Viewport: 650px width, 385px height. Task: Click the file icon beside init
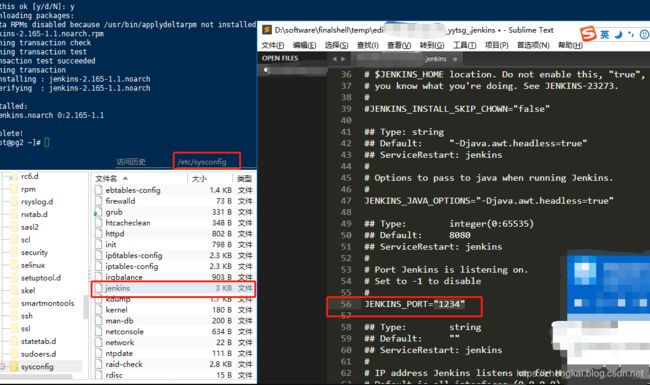point(98,245)
